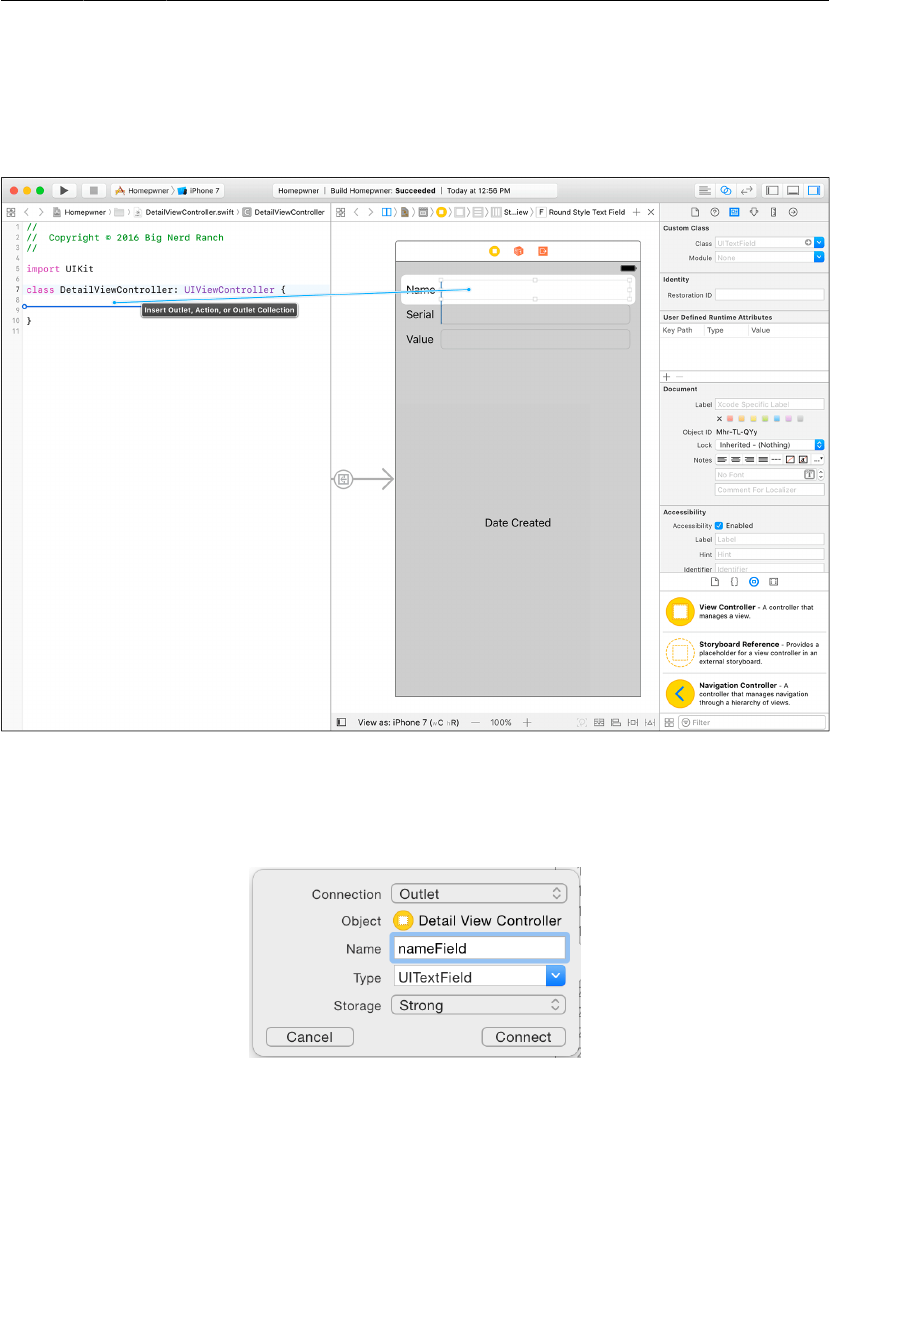Open the Custom Class dropdown arrow
900x1339 pixels.
(819, 243)
